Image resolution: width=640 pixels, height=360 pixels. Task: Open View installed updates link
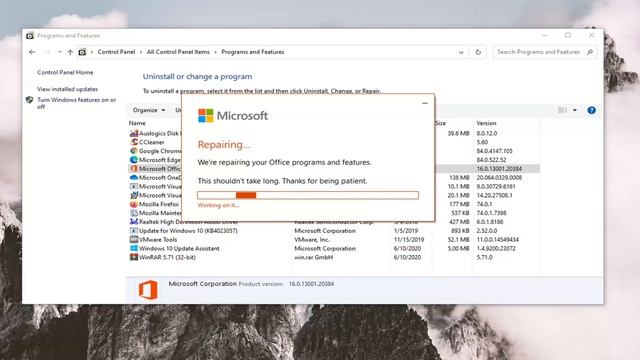tap(67, 89)
